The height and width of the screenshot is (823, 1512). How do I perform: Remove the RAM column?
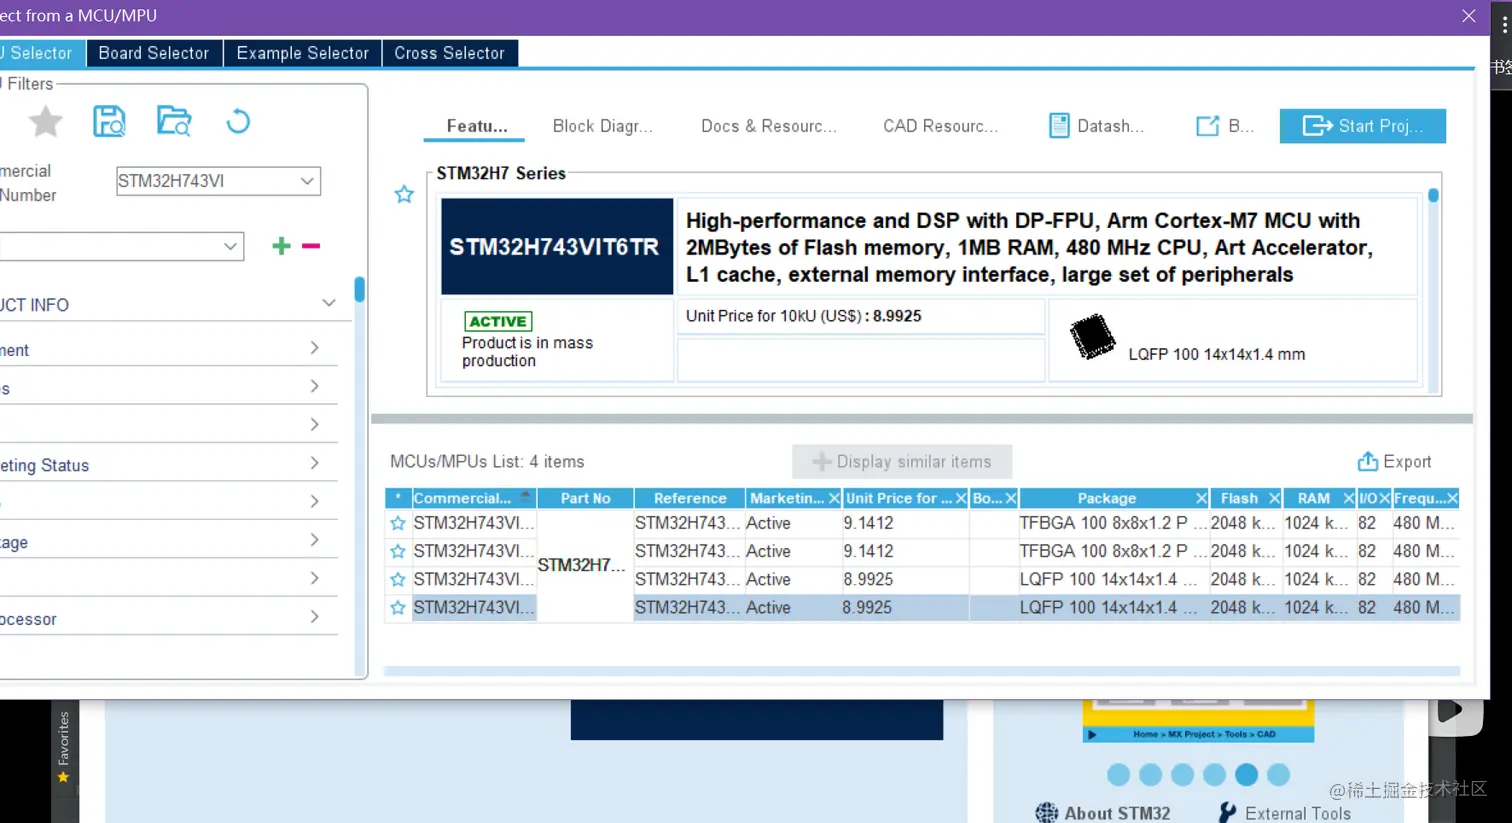tap(1348, 498)
